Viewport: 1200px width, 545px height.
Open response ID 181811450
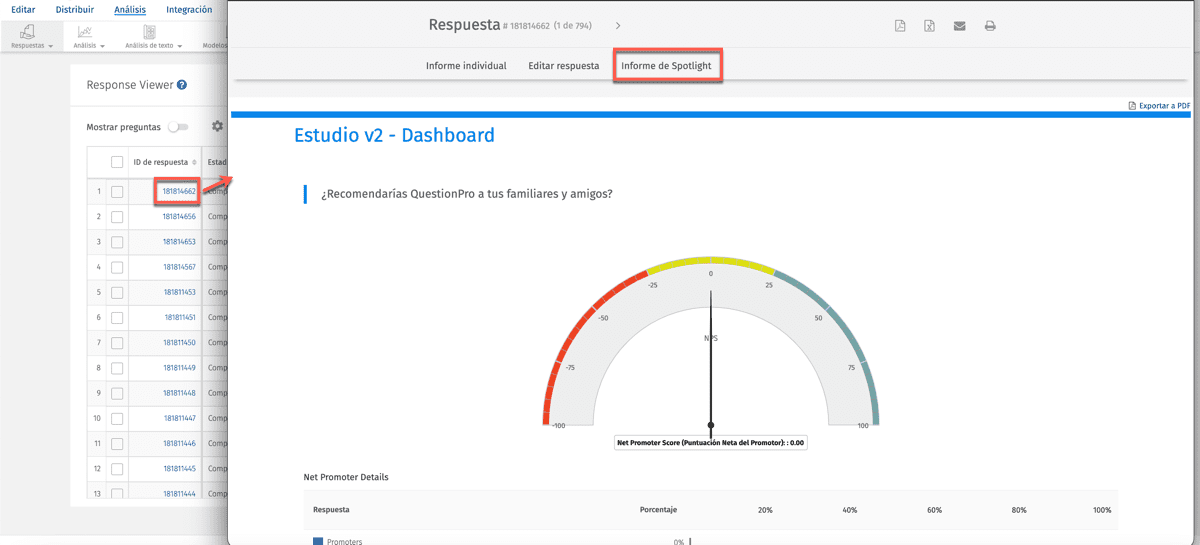tap(179, 342)
